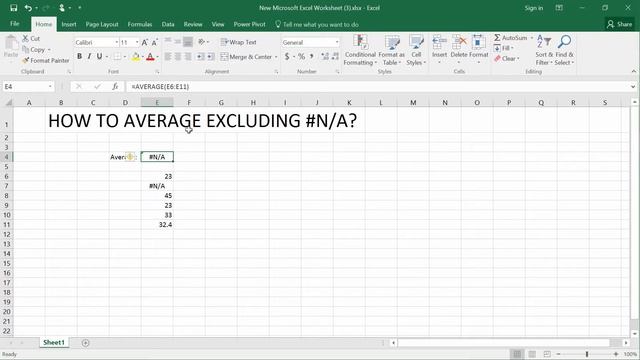Click the Share button
The image size is (640, 360).
pyautogui.click(x=620, y=24)
